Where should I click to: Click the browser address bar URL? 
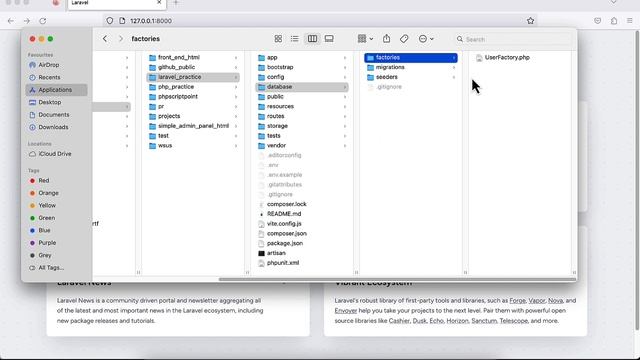click(151, 21)
